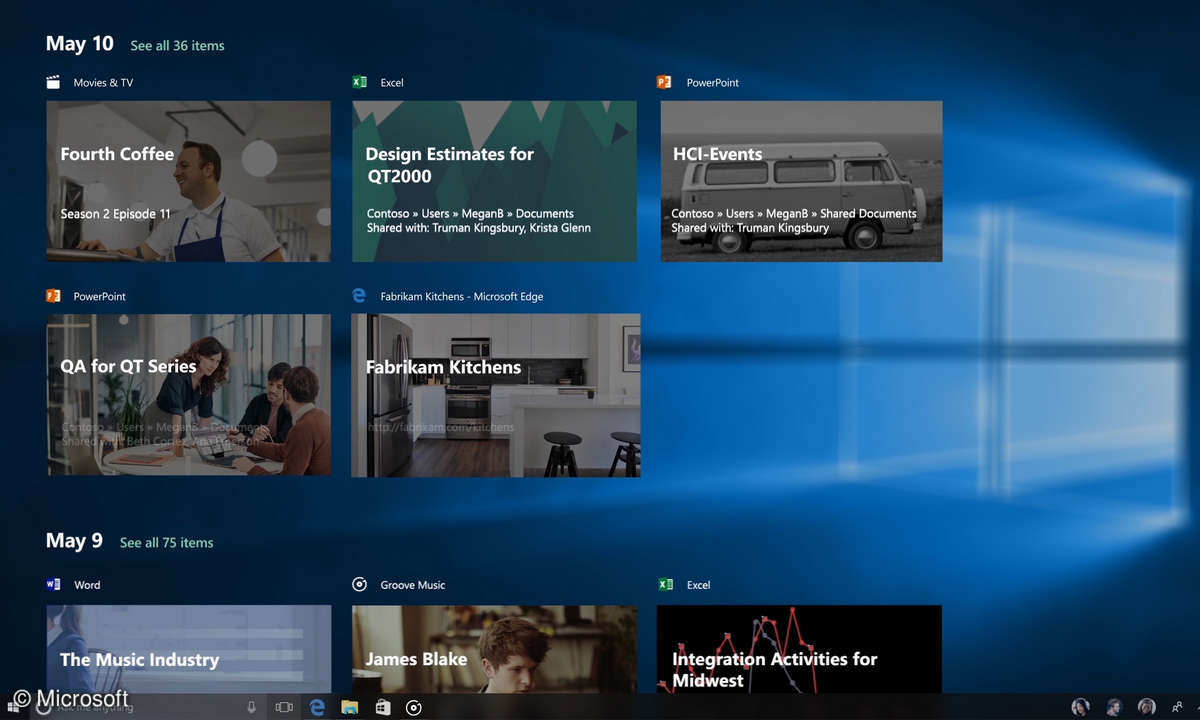Click PowerPoint icon above QA for QT Series
Viewport: 1200px width, 720px height.
53,296
